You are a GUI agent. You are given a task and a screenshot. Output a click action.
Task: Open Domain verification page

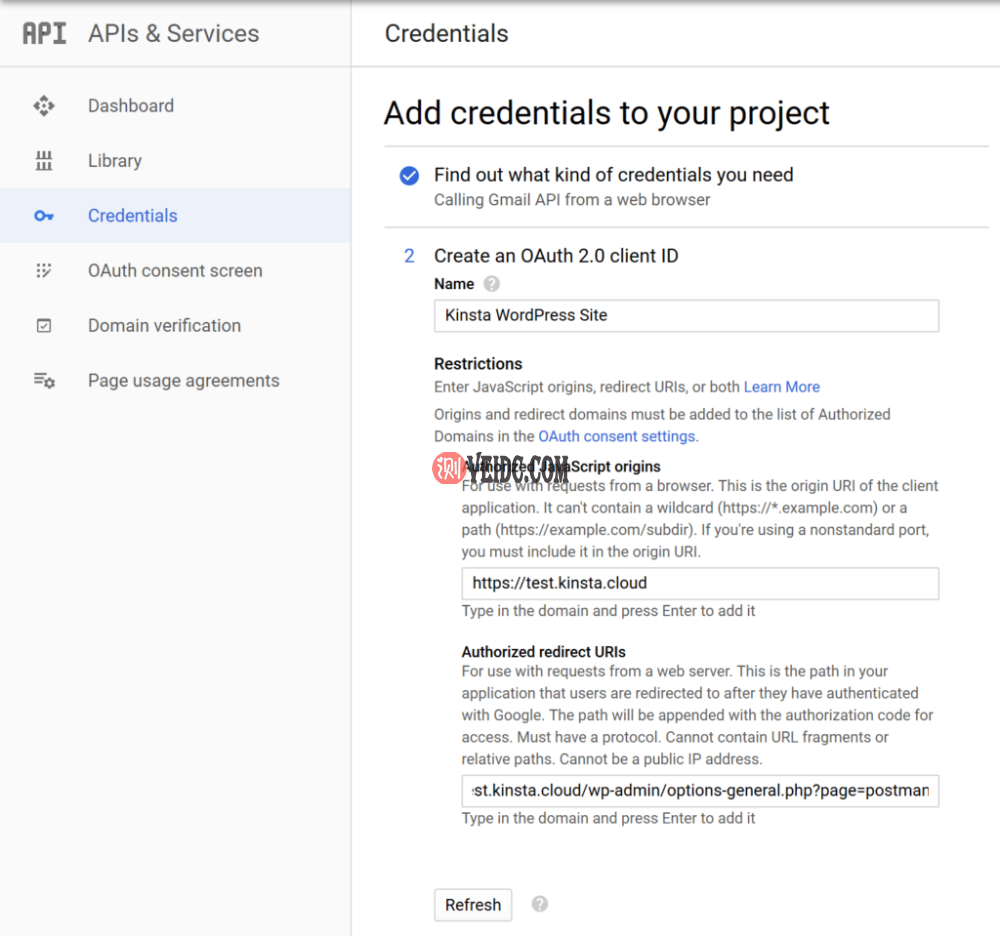pyautogui.click(x=164, y=326)
